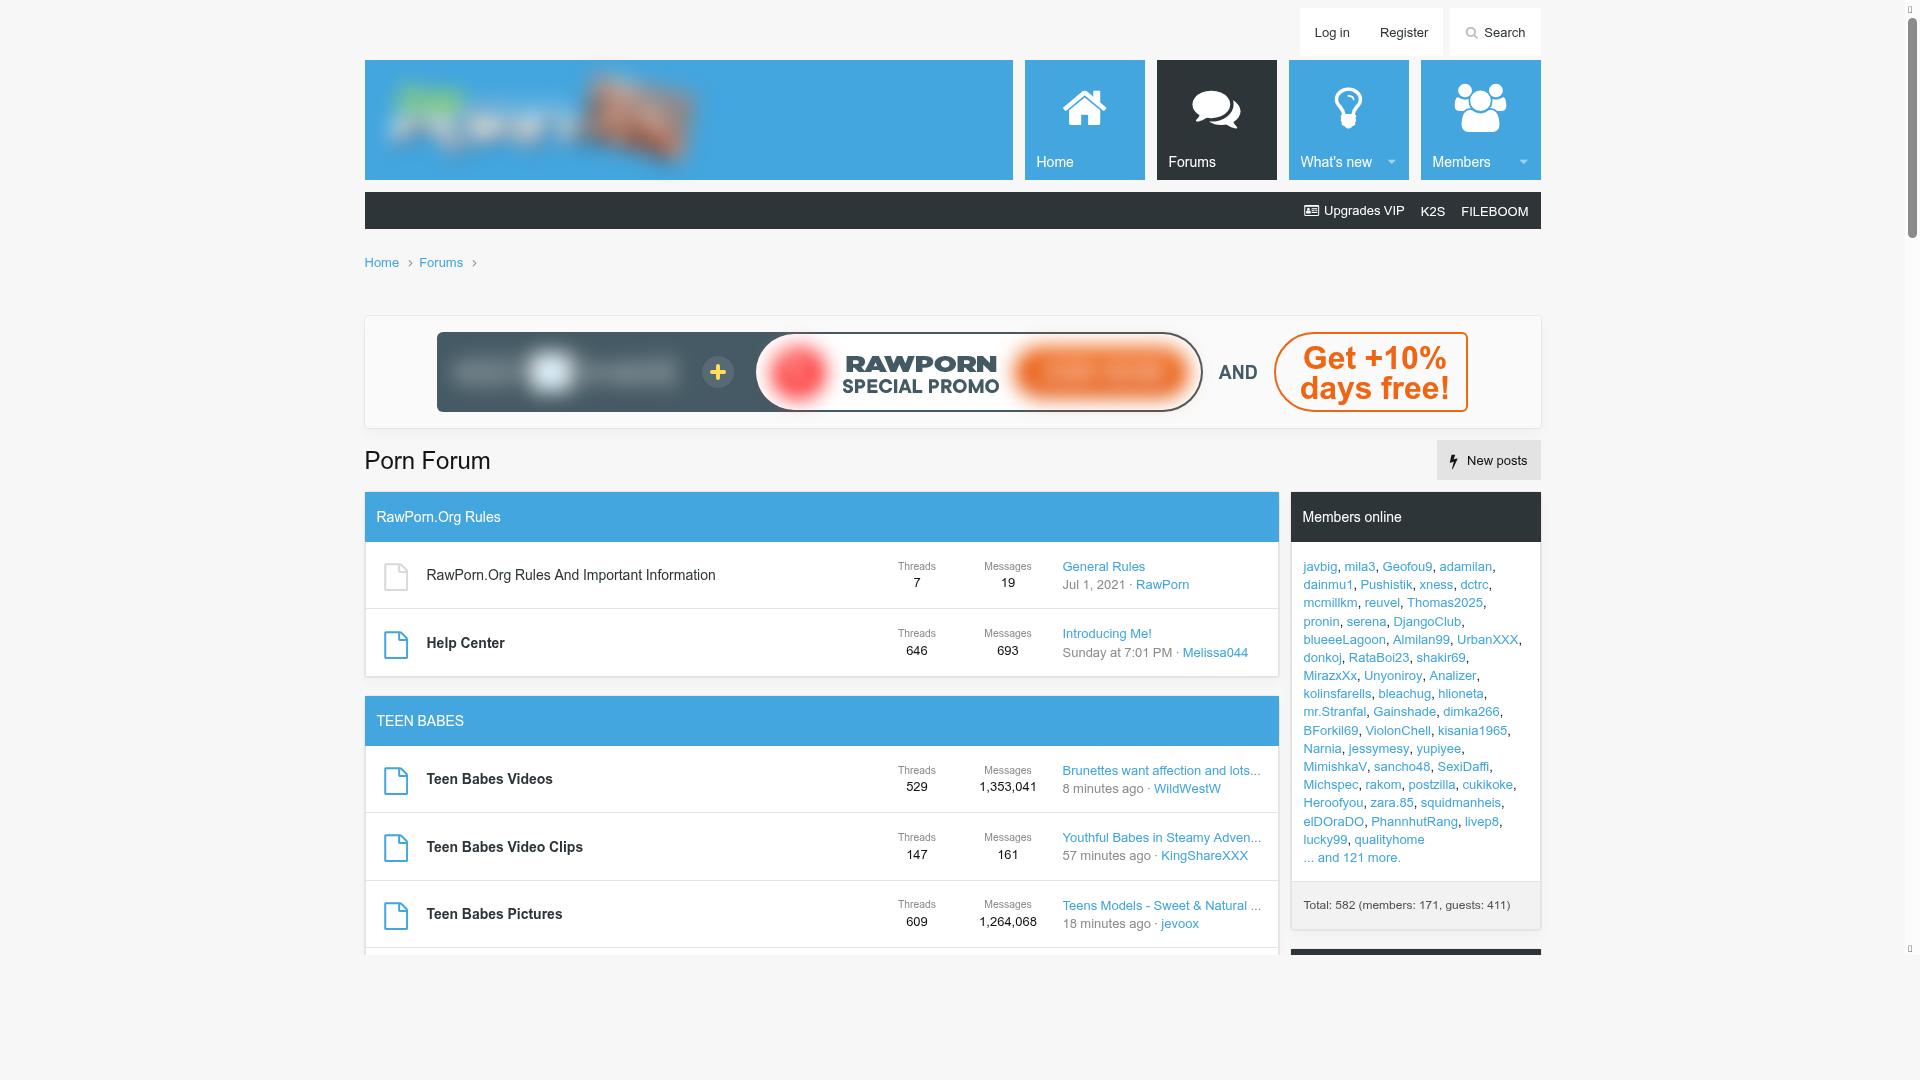Expand the What's new dropdown arrow
The width and height of the screenshot is (1920, 1080).
pyautogui.click(x=1391, y=162)
